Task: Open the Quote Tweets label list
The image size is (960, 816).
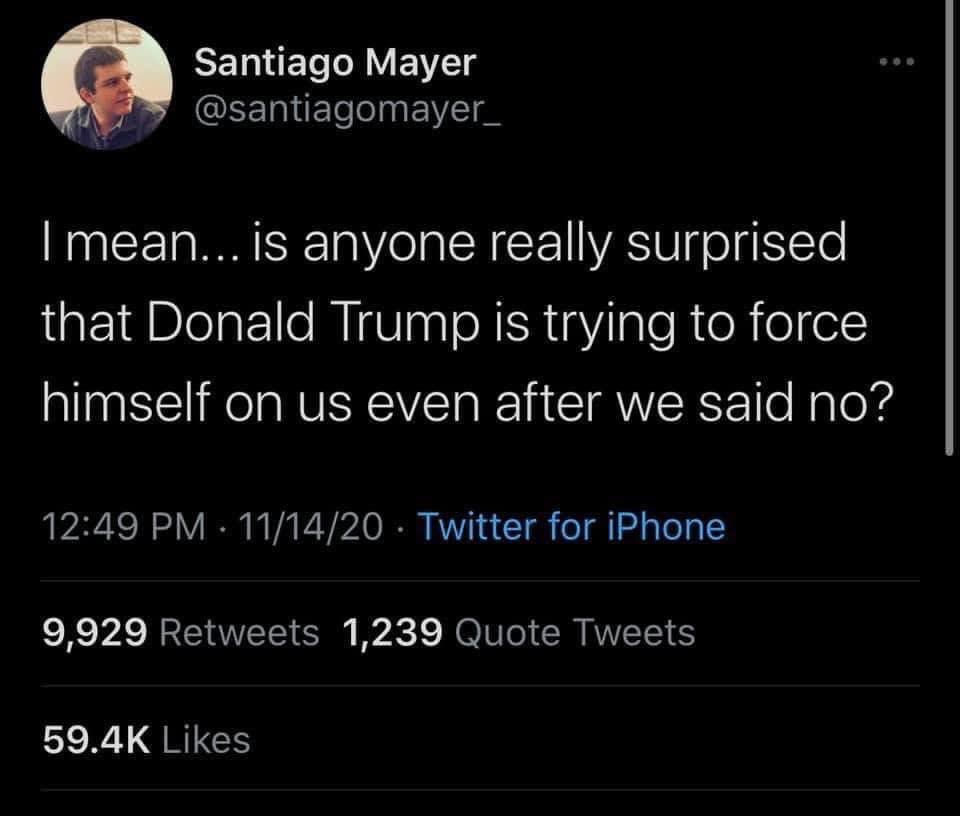Action: point(575,632)
